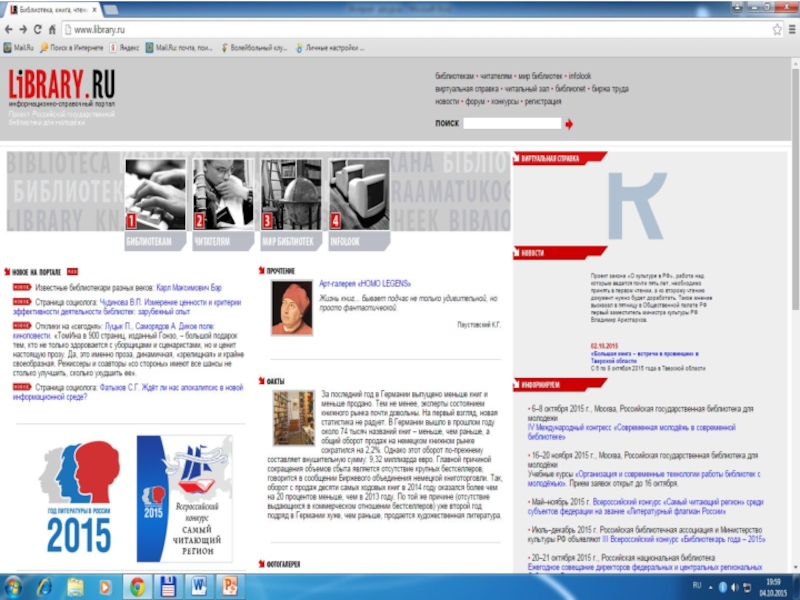Screen dimensions: 800x600
Task: Open Арт-галерея «HOMO LEGENS» link
Action: click(365, 284)
